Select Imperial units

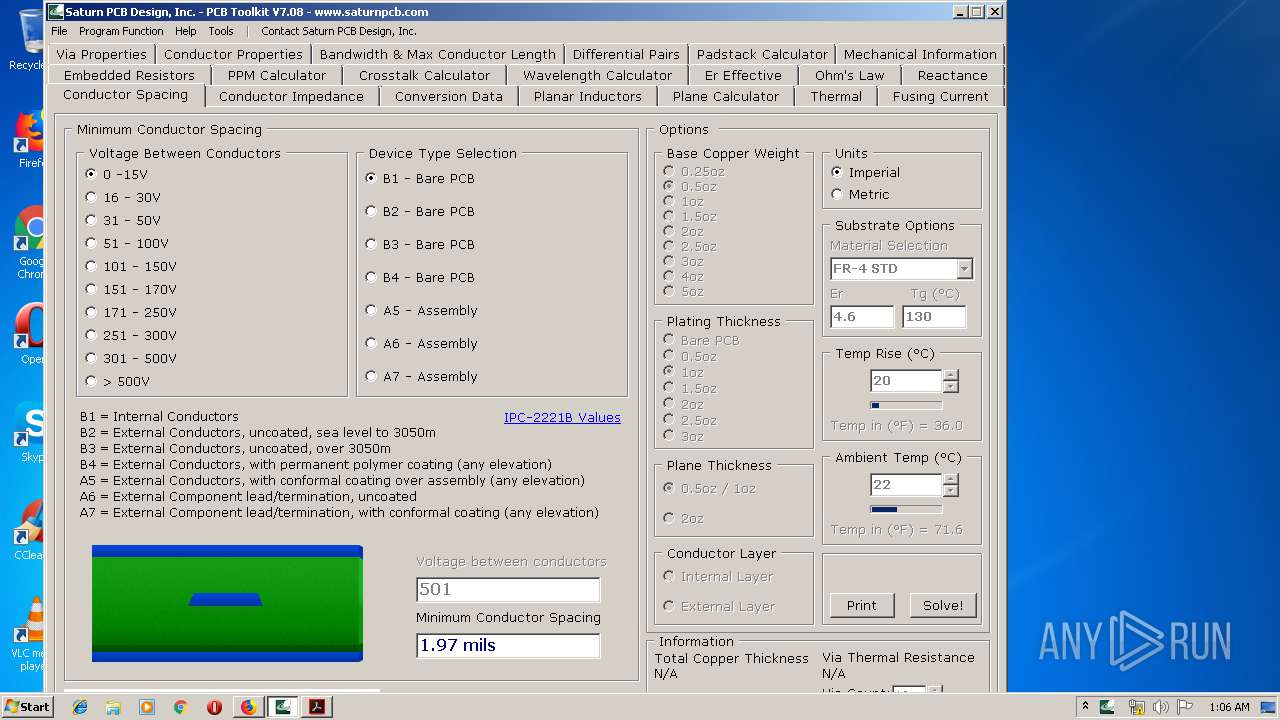[866, 173]
